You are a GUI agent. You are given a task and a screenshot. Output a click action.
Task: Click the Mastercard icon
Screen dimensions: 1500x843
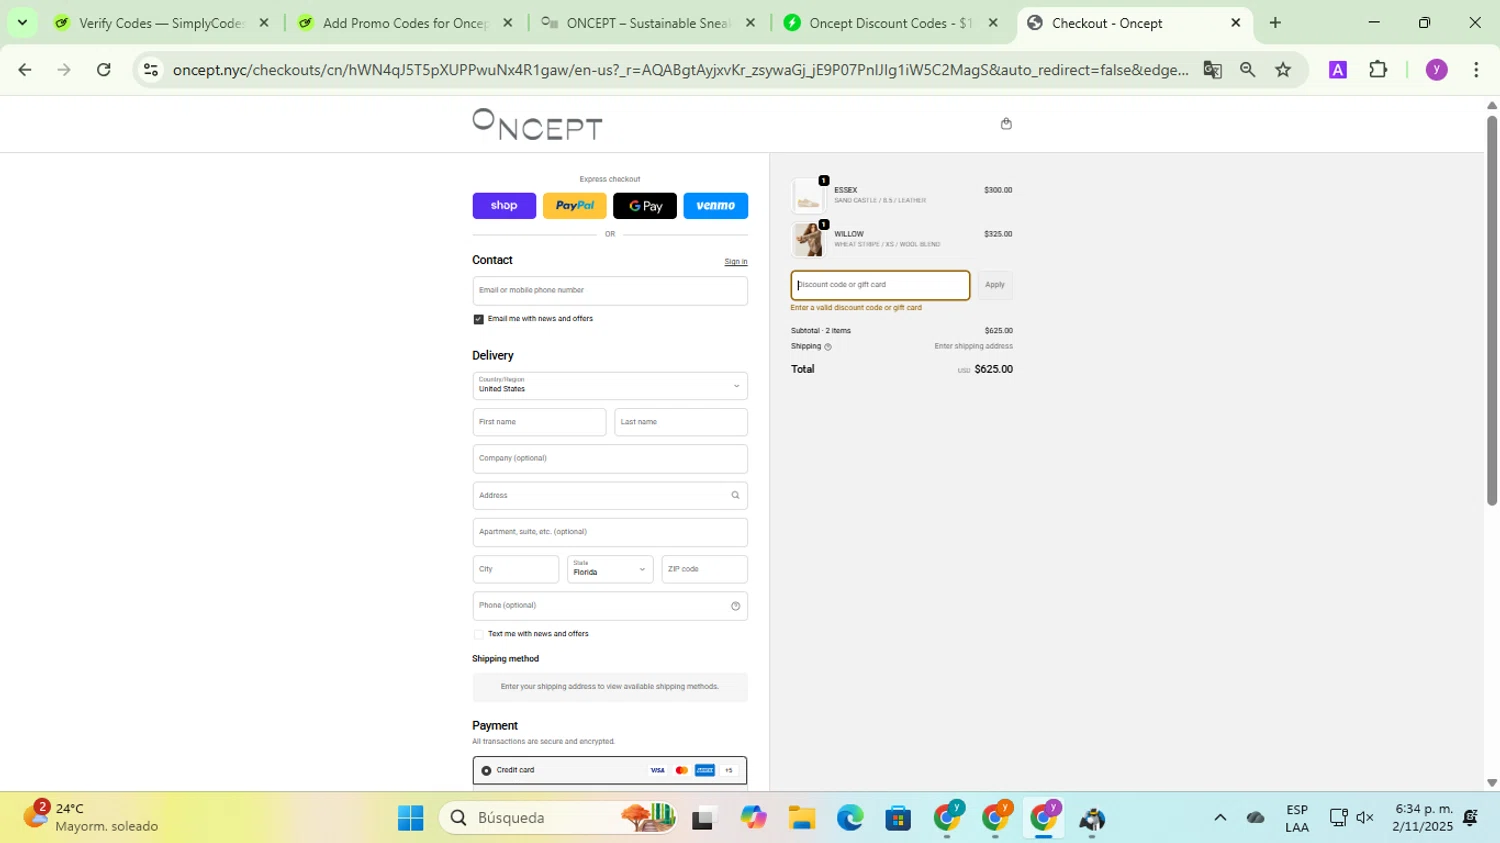coord(682,771)
